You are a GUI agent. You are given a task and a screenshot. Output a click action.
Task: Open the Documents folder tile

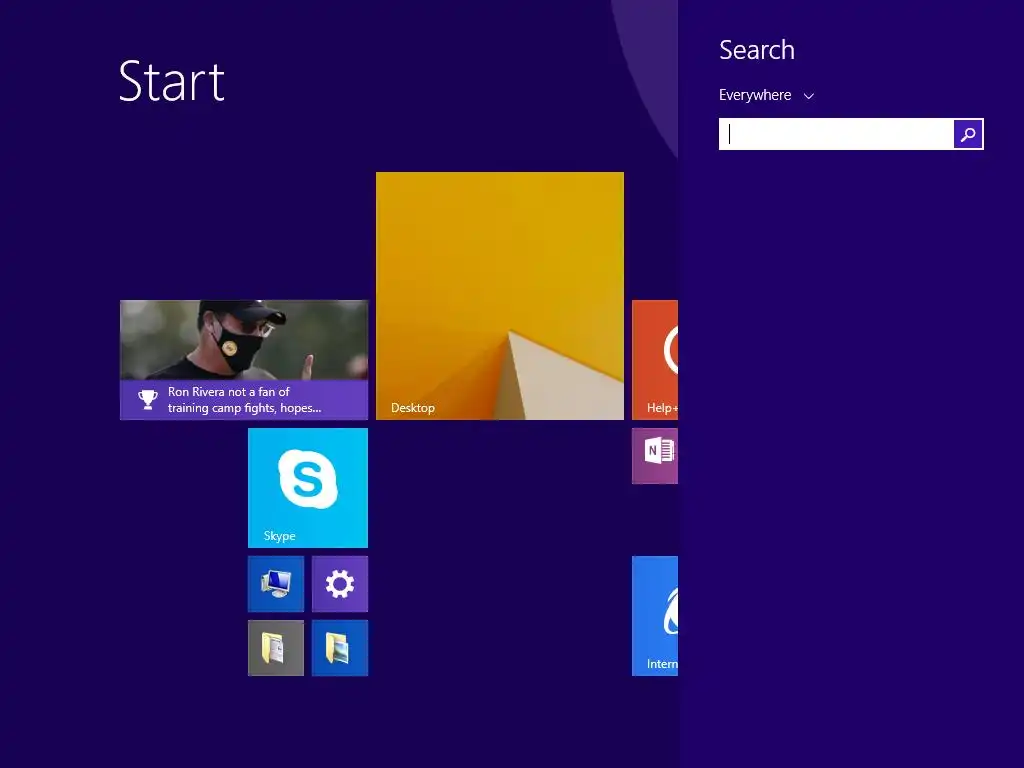click(x=276, y=648)
